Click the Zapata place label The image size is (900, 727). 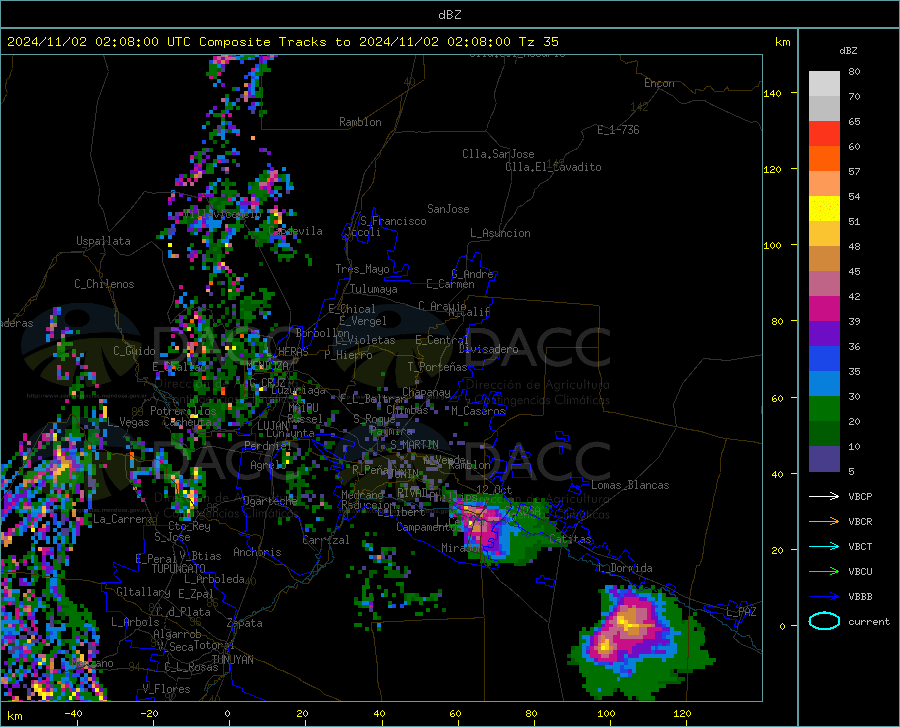(x=245, y=623)
